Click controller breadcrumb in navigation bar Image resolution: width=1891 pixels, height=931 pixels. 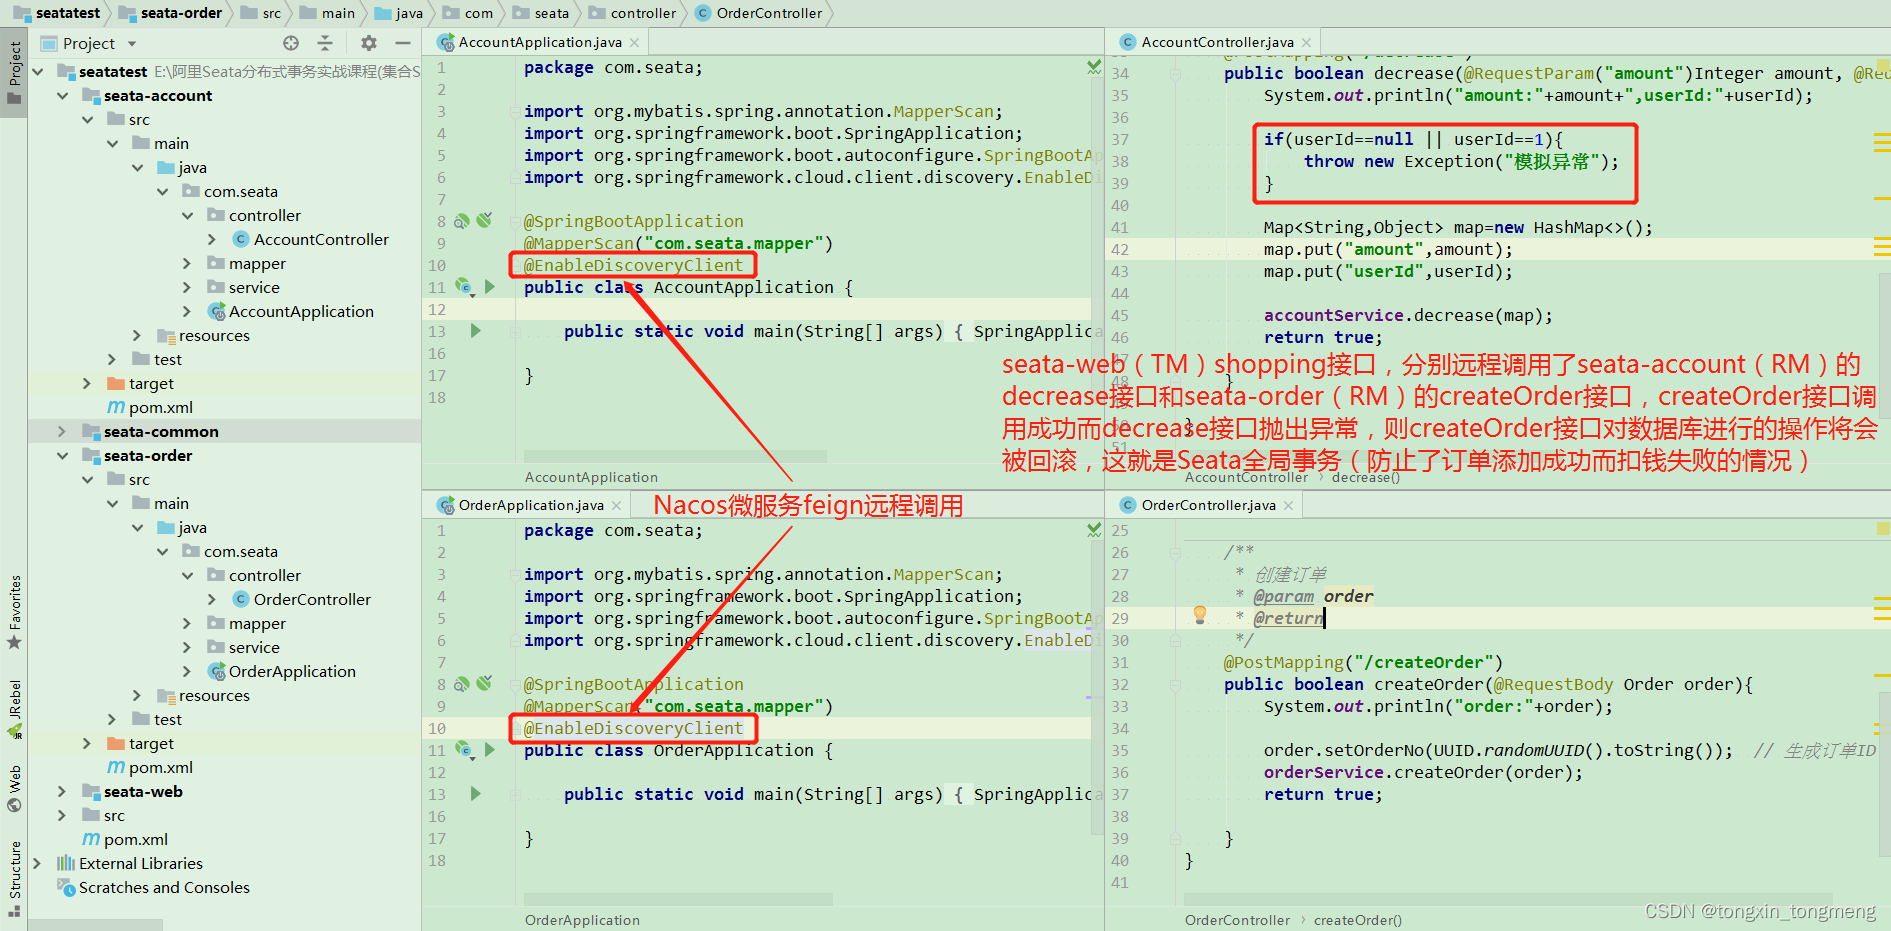(x=634, y=13)
